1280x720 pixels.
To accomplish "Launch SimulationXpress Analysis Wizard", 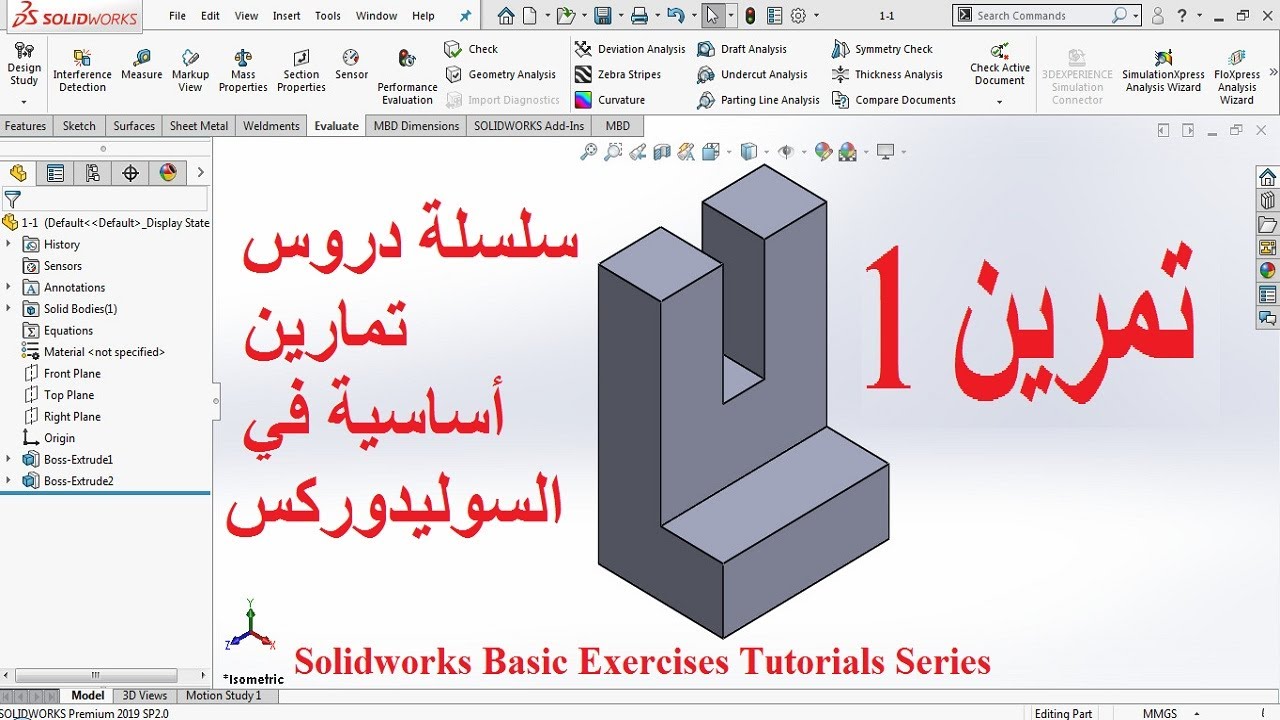I will [x=1163, y=70].
